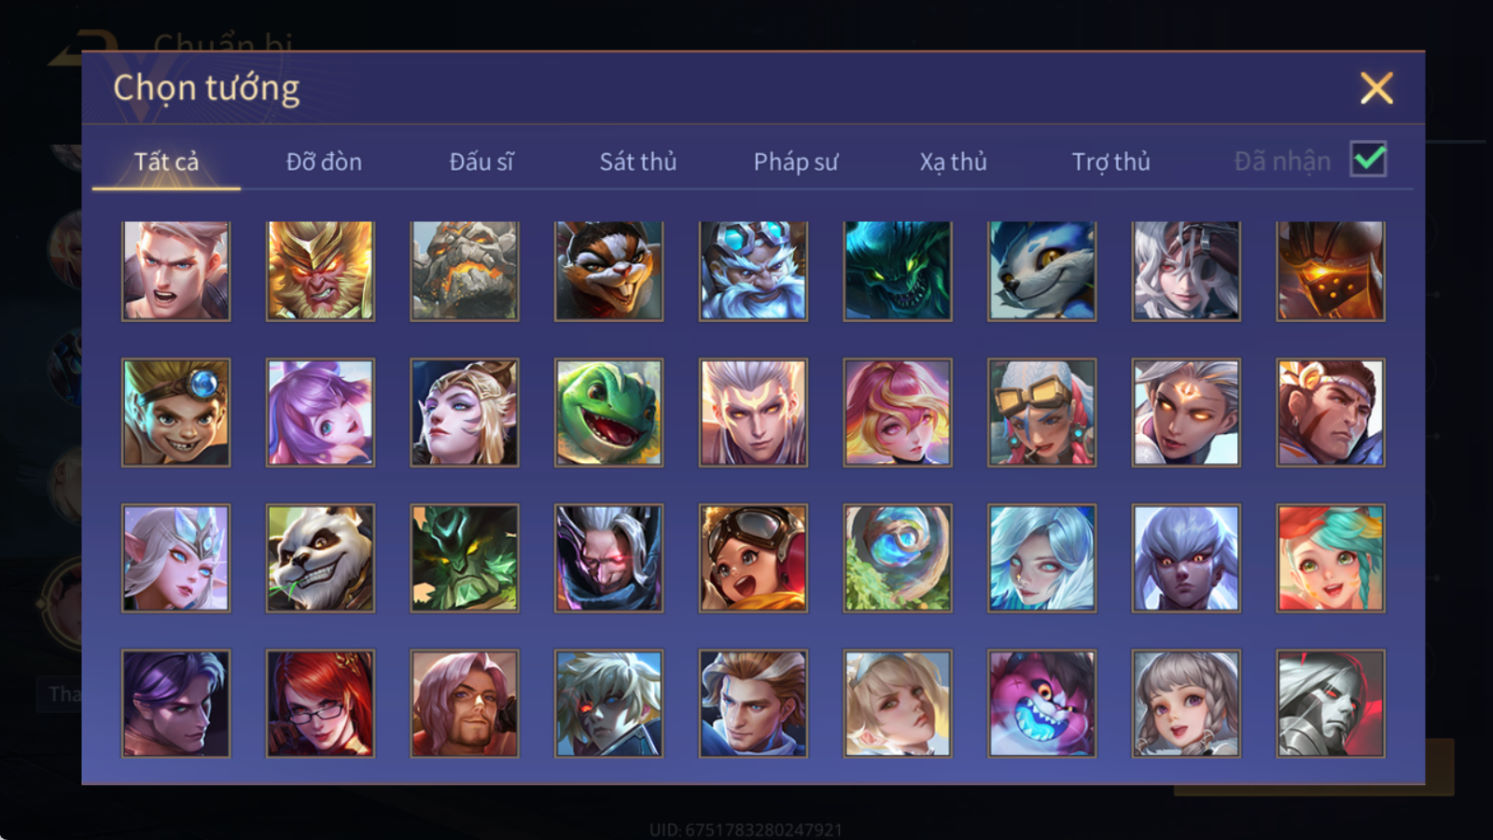Open the Xạ thủ tab
Image resolution: width=1493 pixels, height=840 pixels.
pyautogui.click(x=953, y=161)
